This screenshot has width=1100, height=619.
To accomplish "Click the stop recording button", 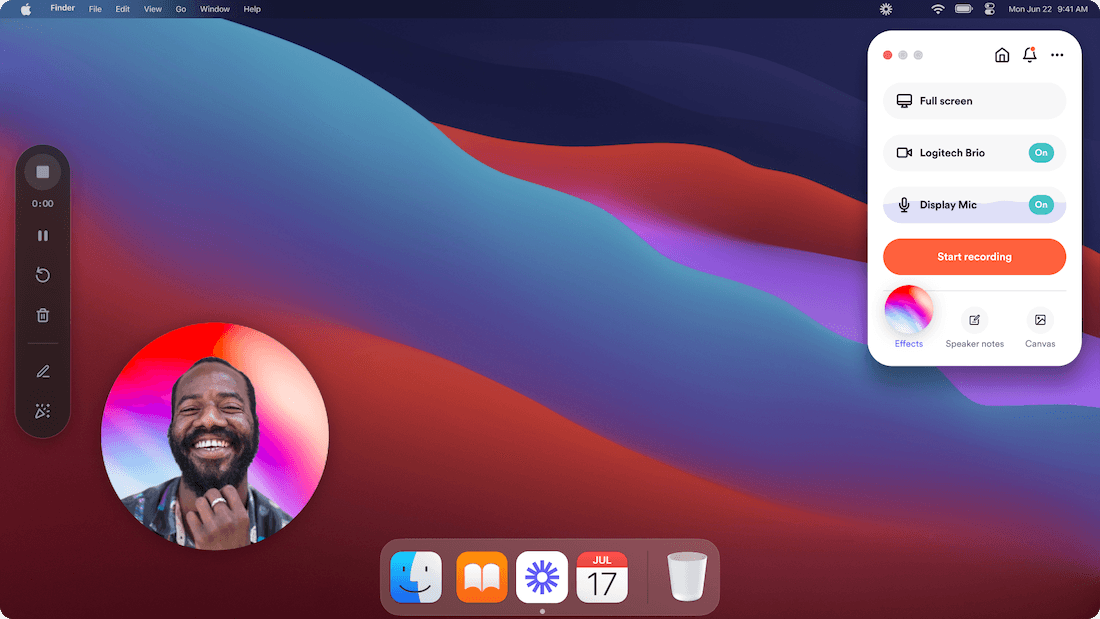I will click(x=43, y=172).
